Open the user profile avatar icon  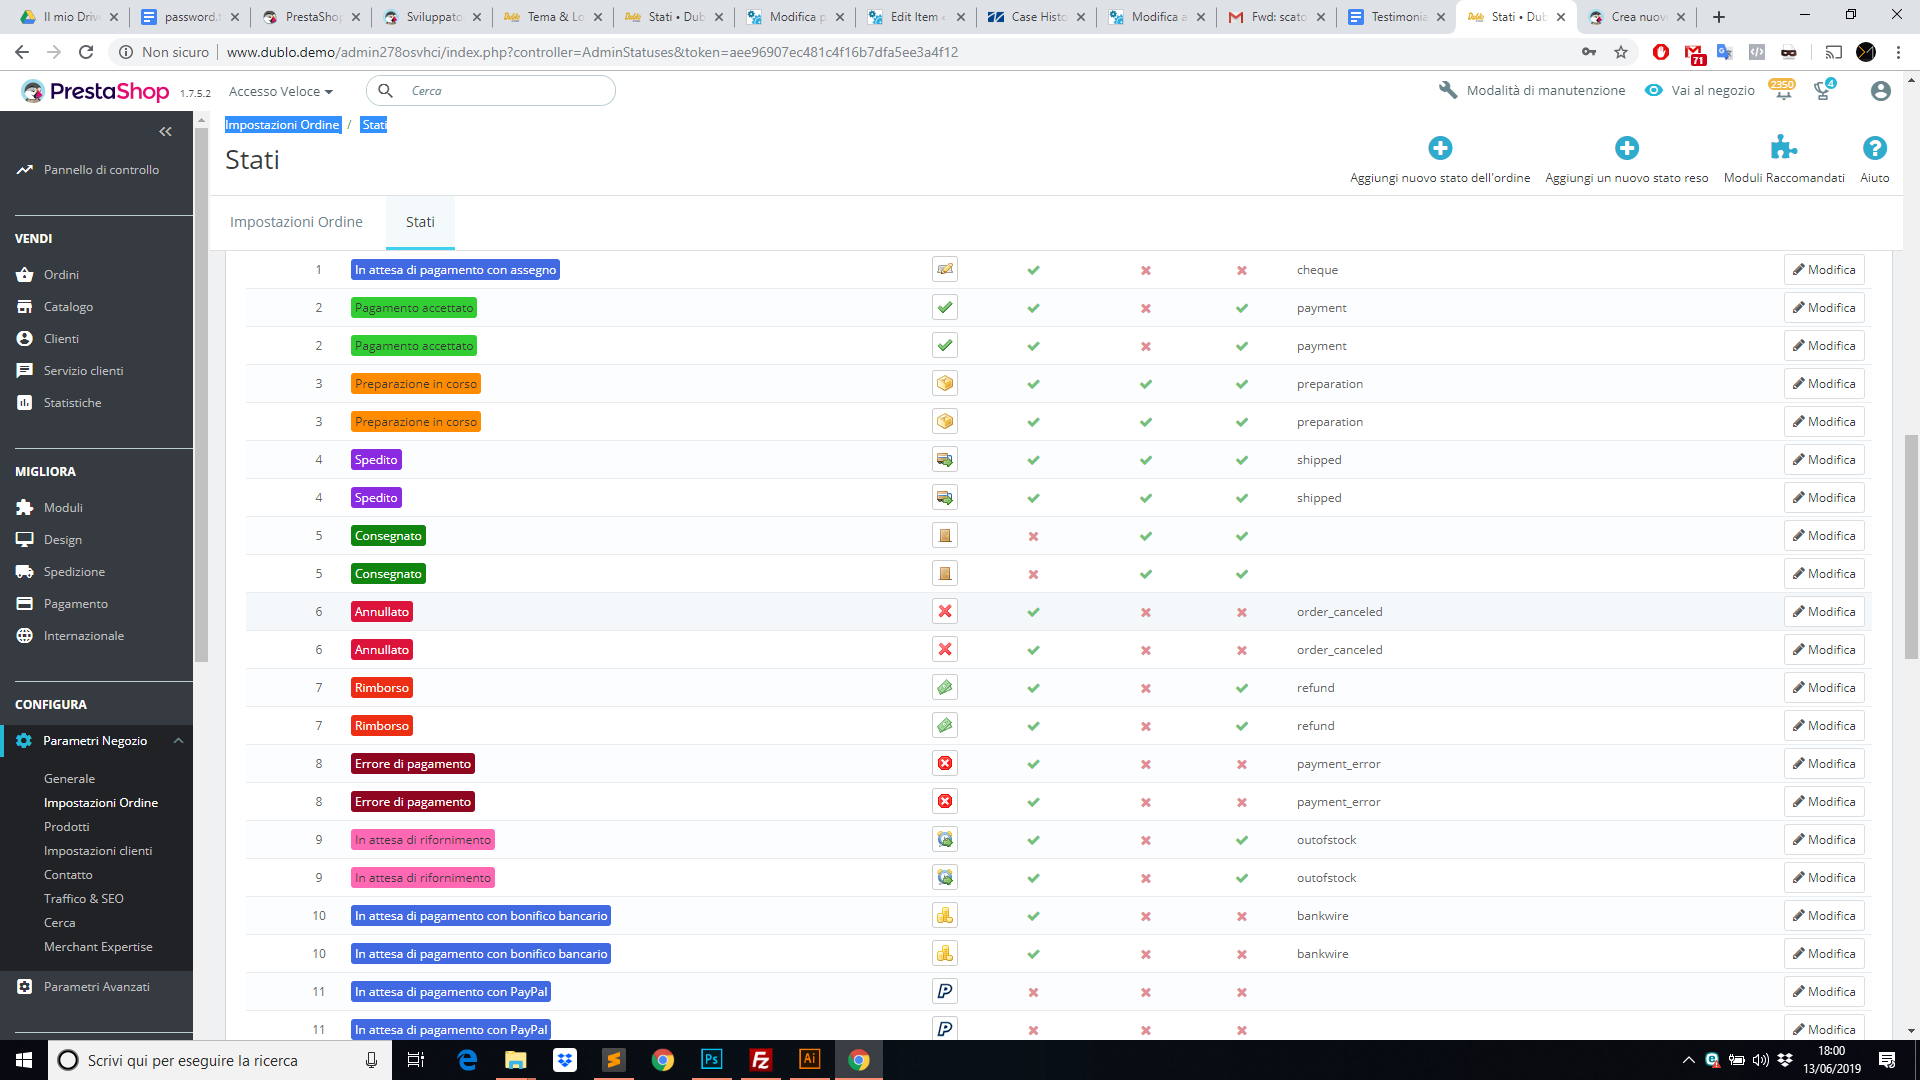pyautogui.click(x=1880, y=91)
